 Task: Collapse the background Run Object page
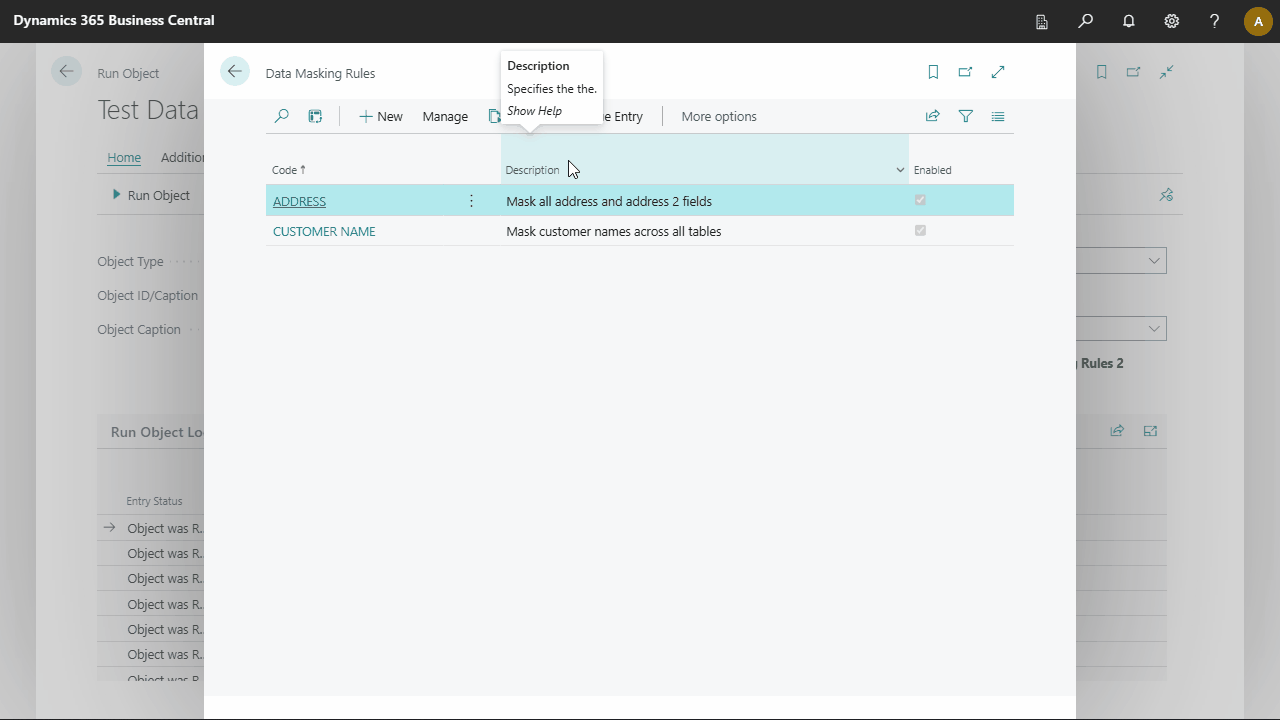[1166, 72]
